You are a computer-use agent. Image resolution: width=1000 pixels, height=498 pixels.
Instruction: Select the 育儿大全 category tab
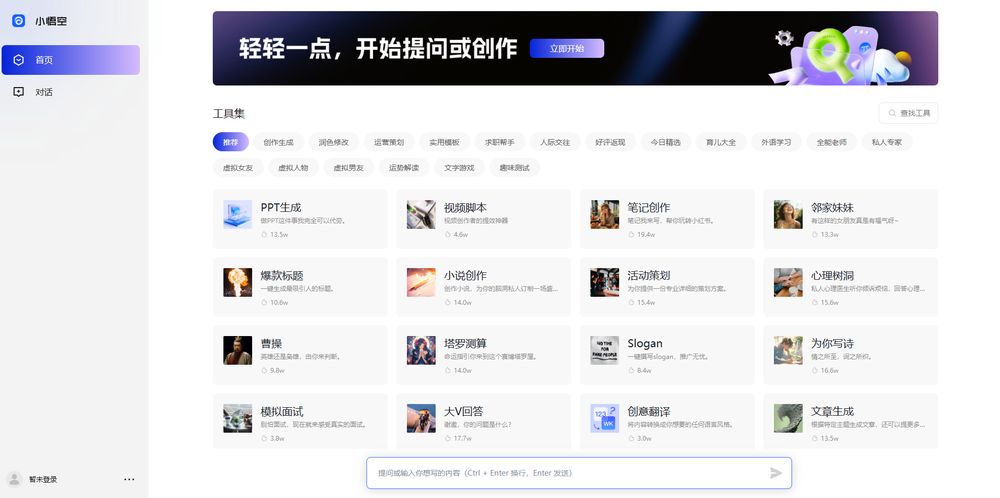click(721, 142)
